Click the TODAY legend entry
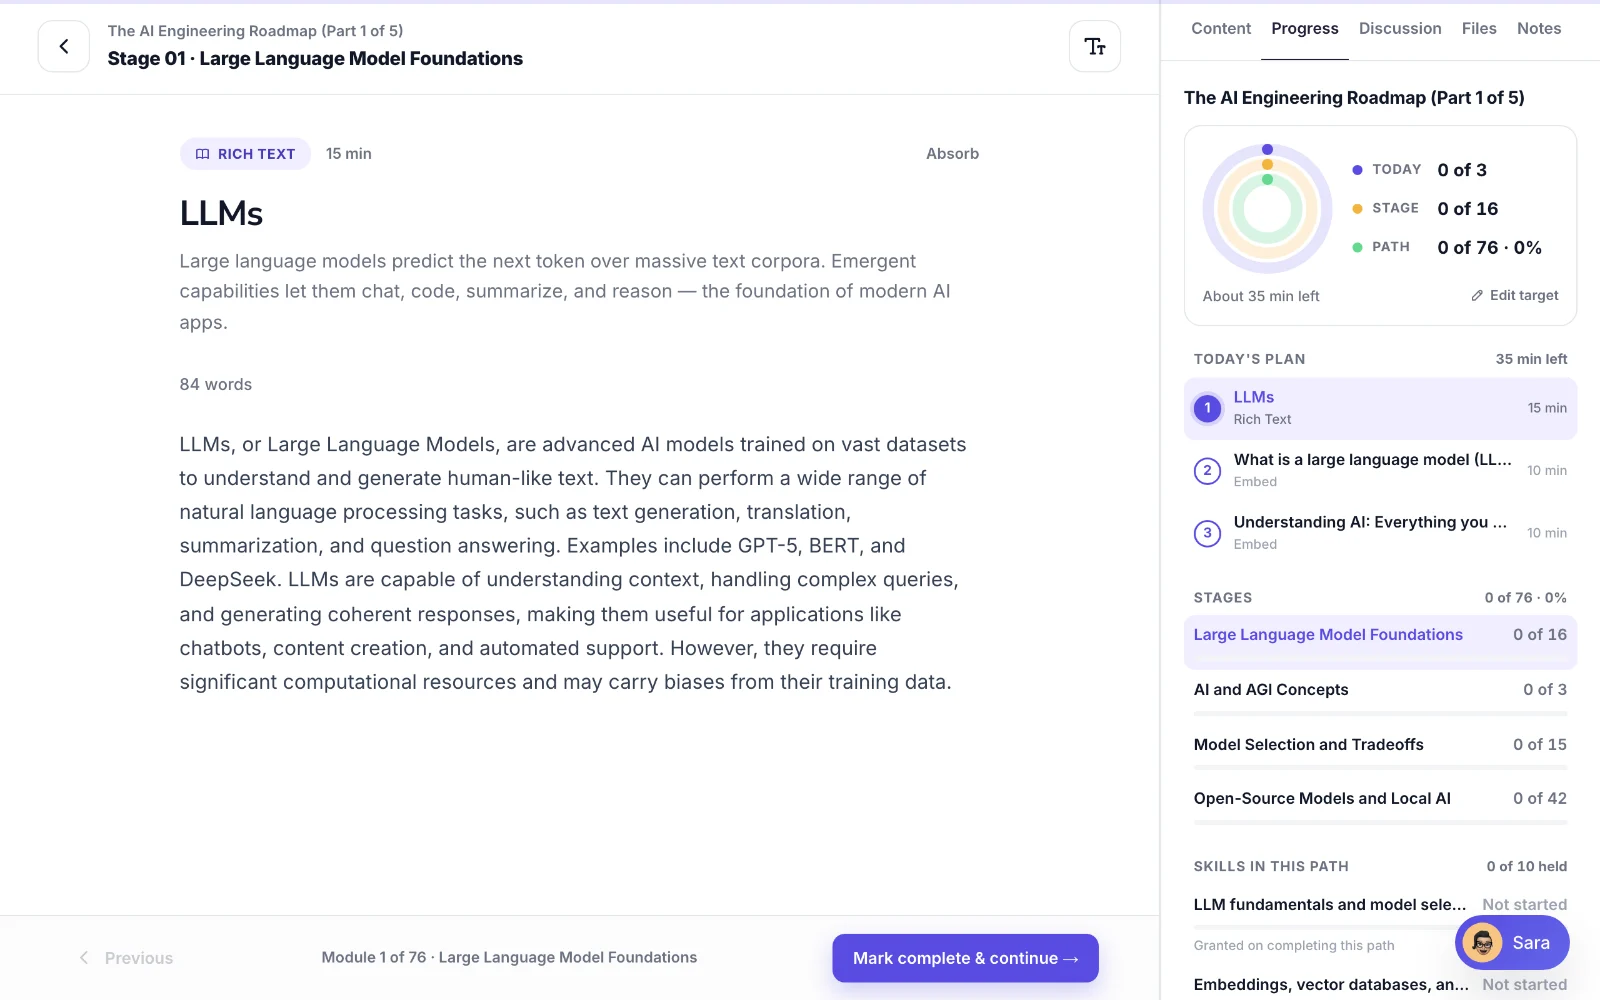Viewport: 1600px width, 1000px height. pyautogui.click(x=1419, y=170)
